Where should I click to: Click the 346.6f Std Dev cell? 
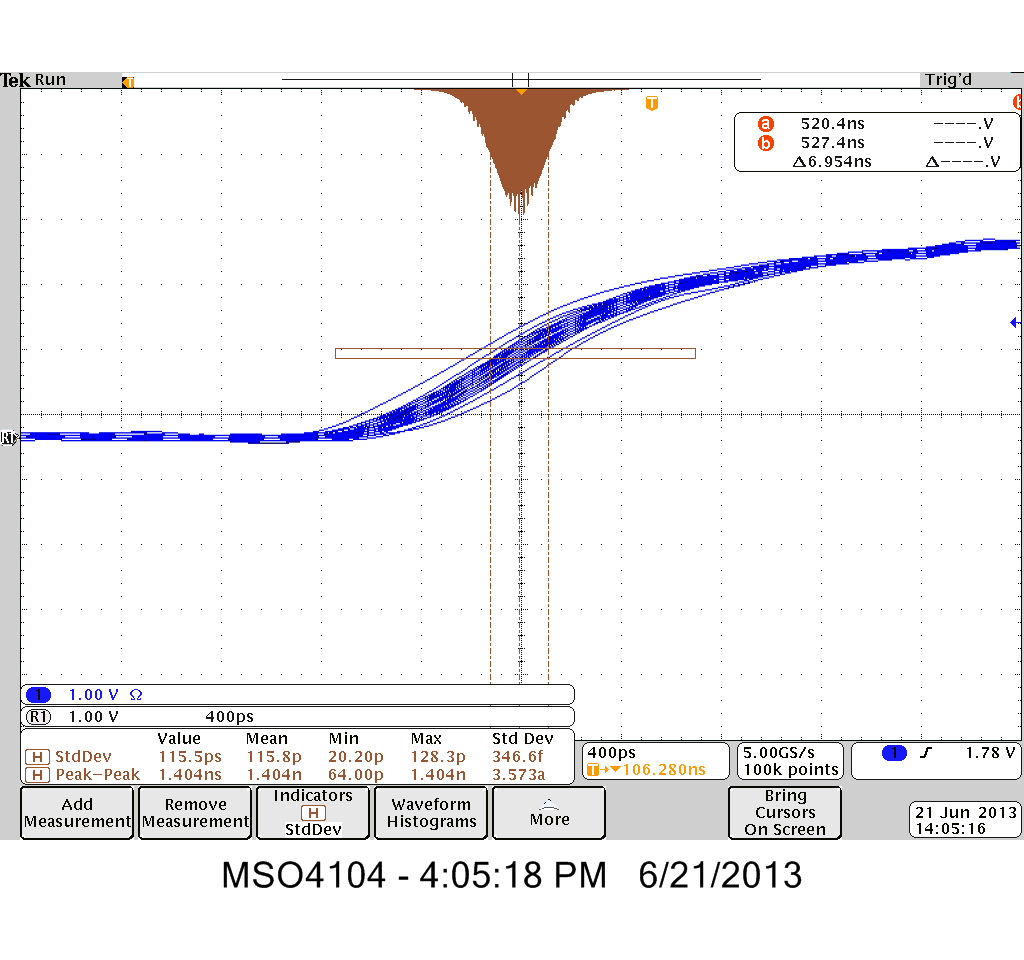(517, 757)
